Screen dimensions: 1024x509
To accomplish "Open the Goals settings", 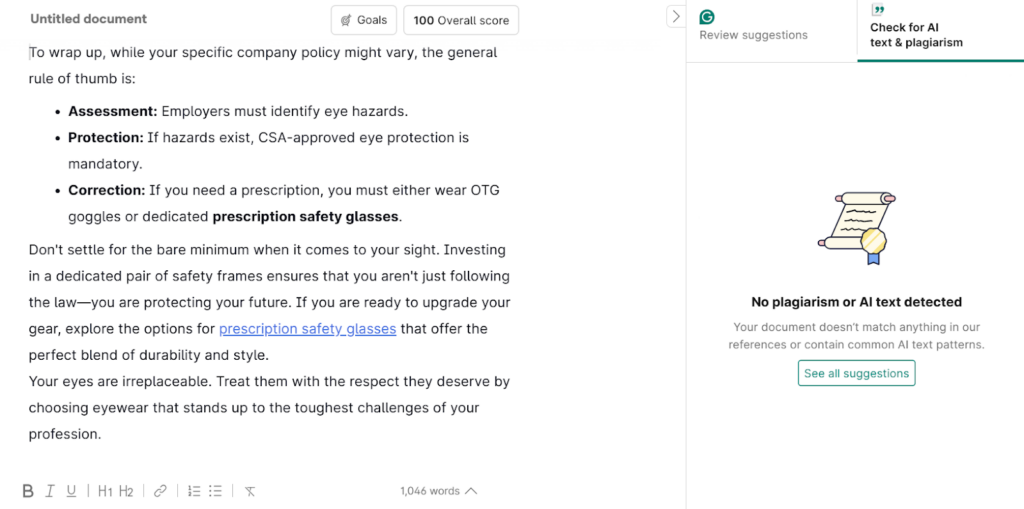I will (364, 20).
